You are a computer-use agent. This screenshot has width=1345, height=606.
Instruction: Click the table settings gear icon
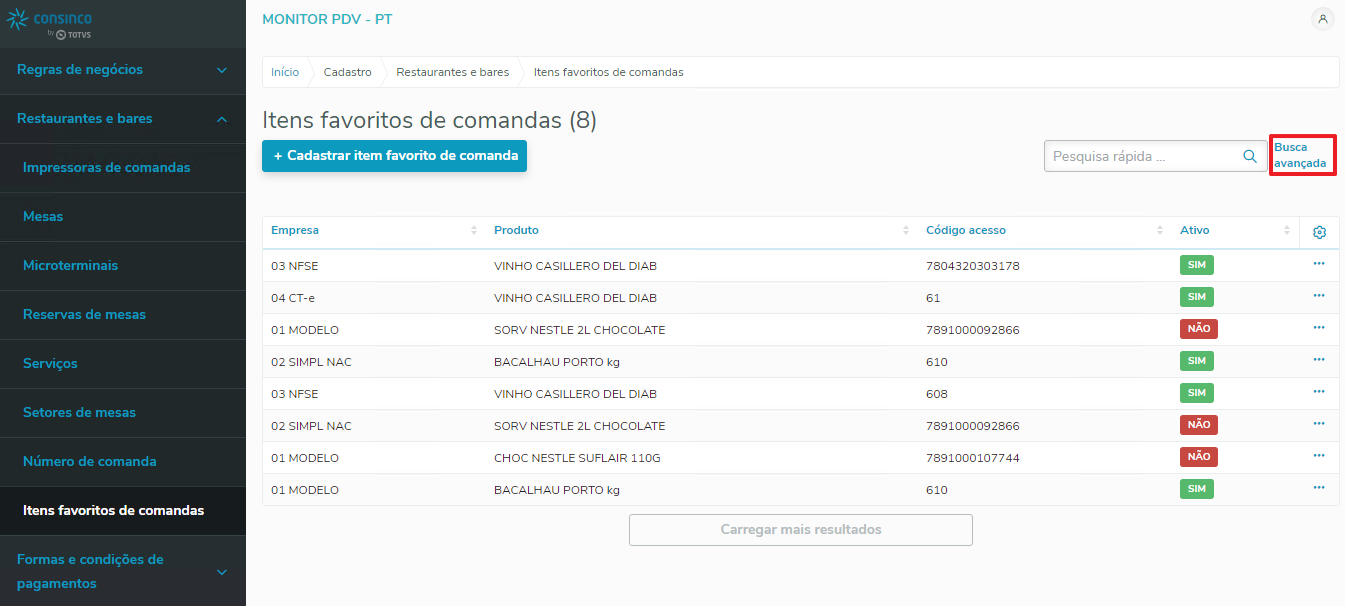click(x=1319, y=232)
